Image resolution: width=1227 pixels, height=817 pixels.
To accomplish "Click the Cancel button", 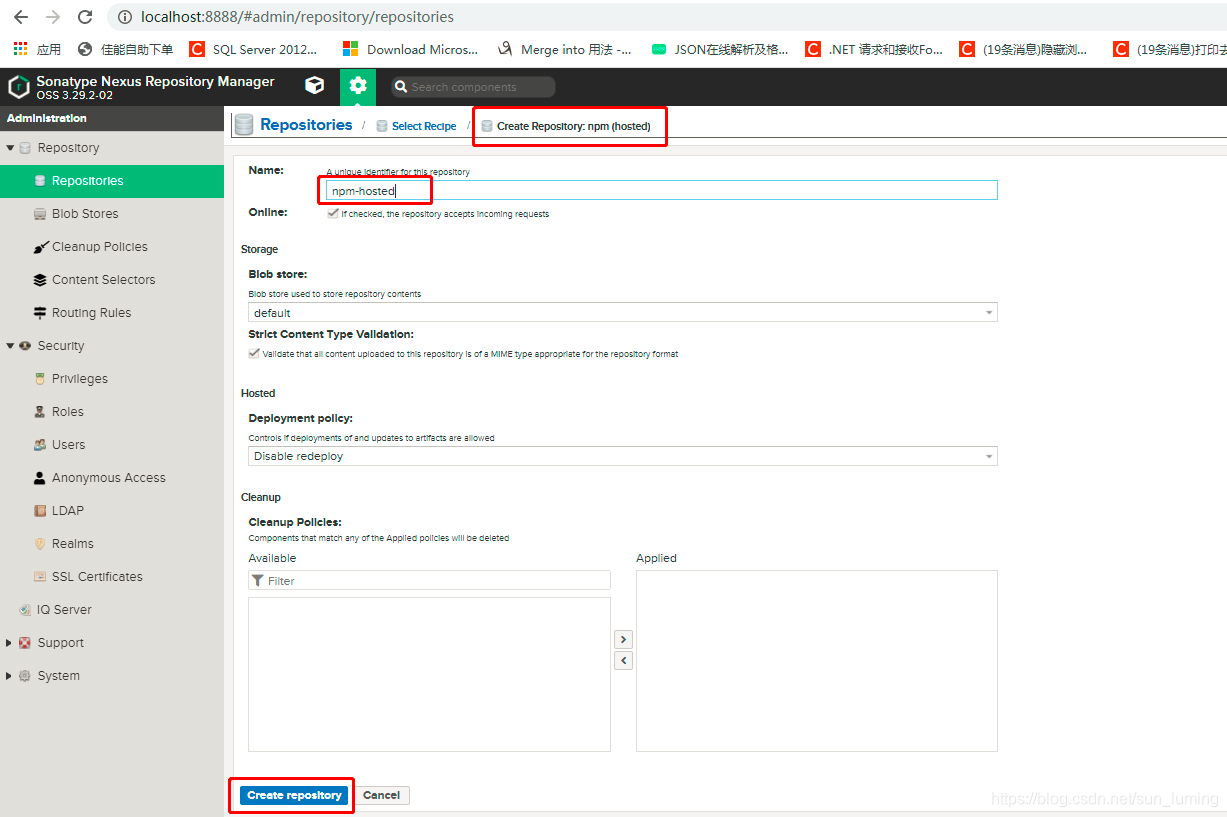I will coord(382,795).
